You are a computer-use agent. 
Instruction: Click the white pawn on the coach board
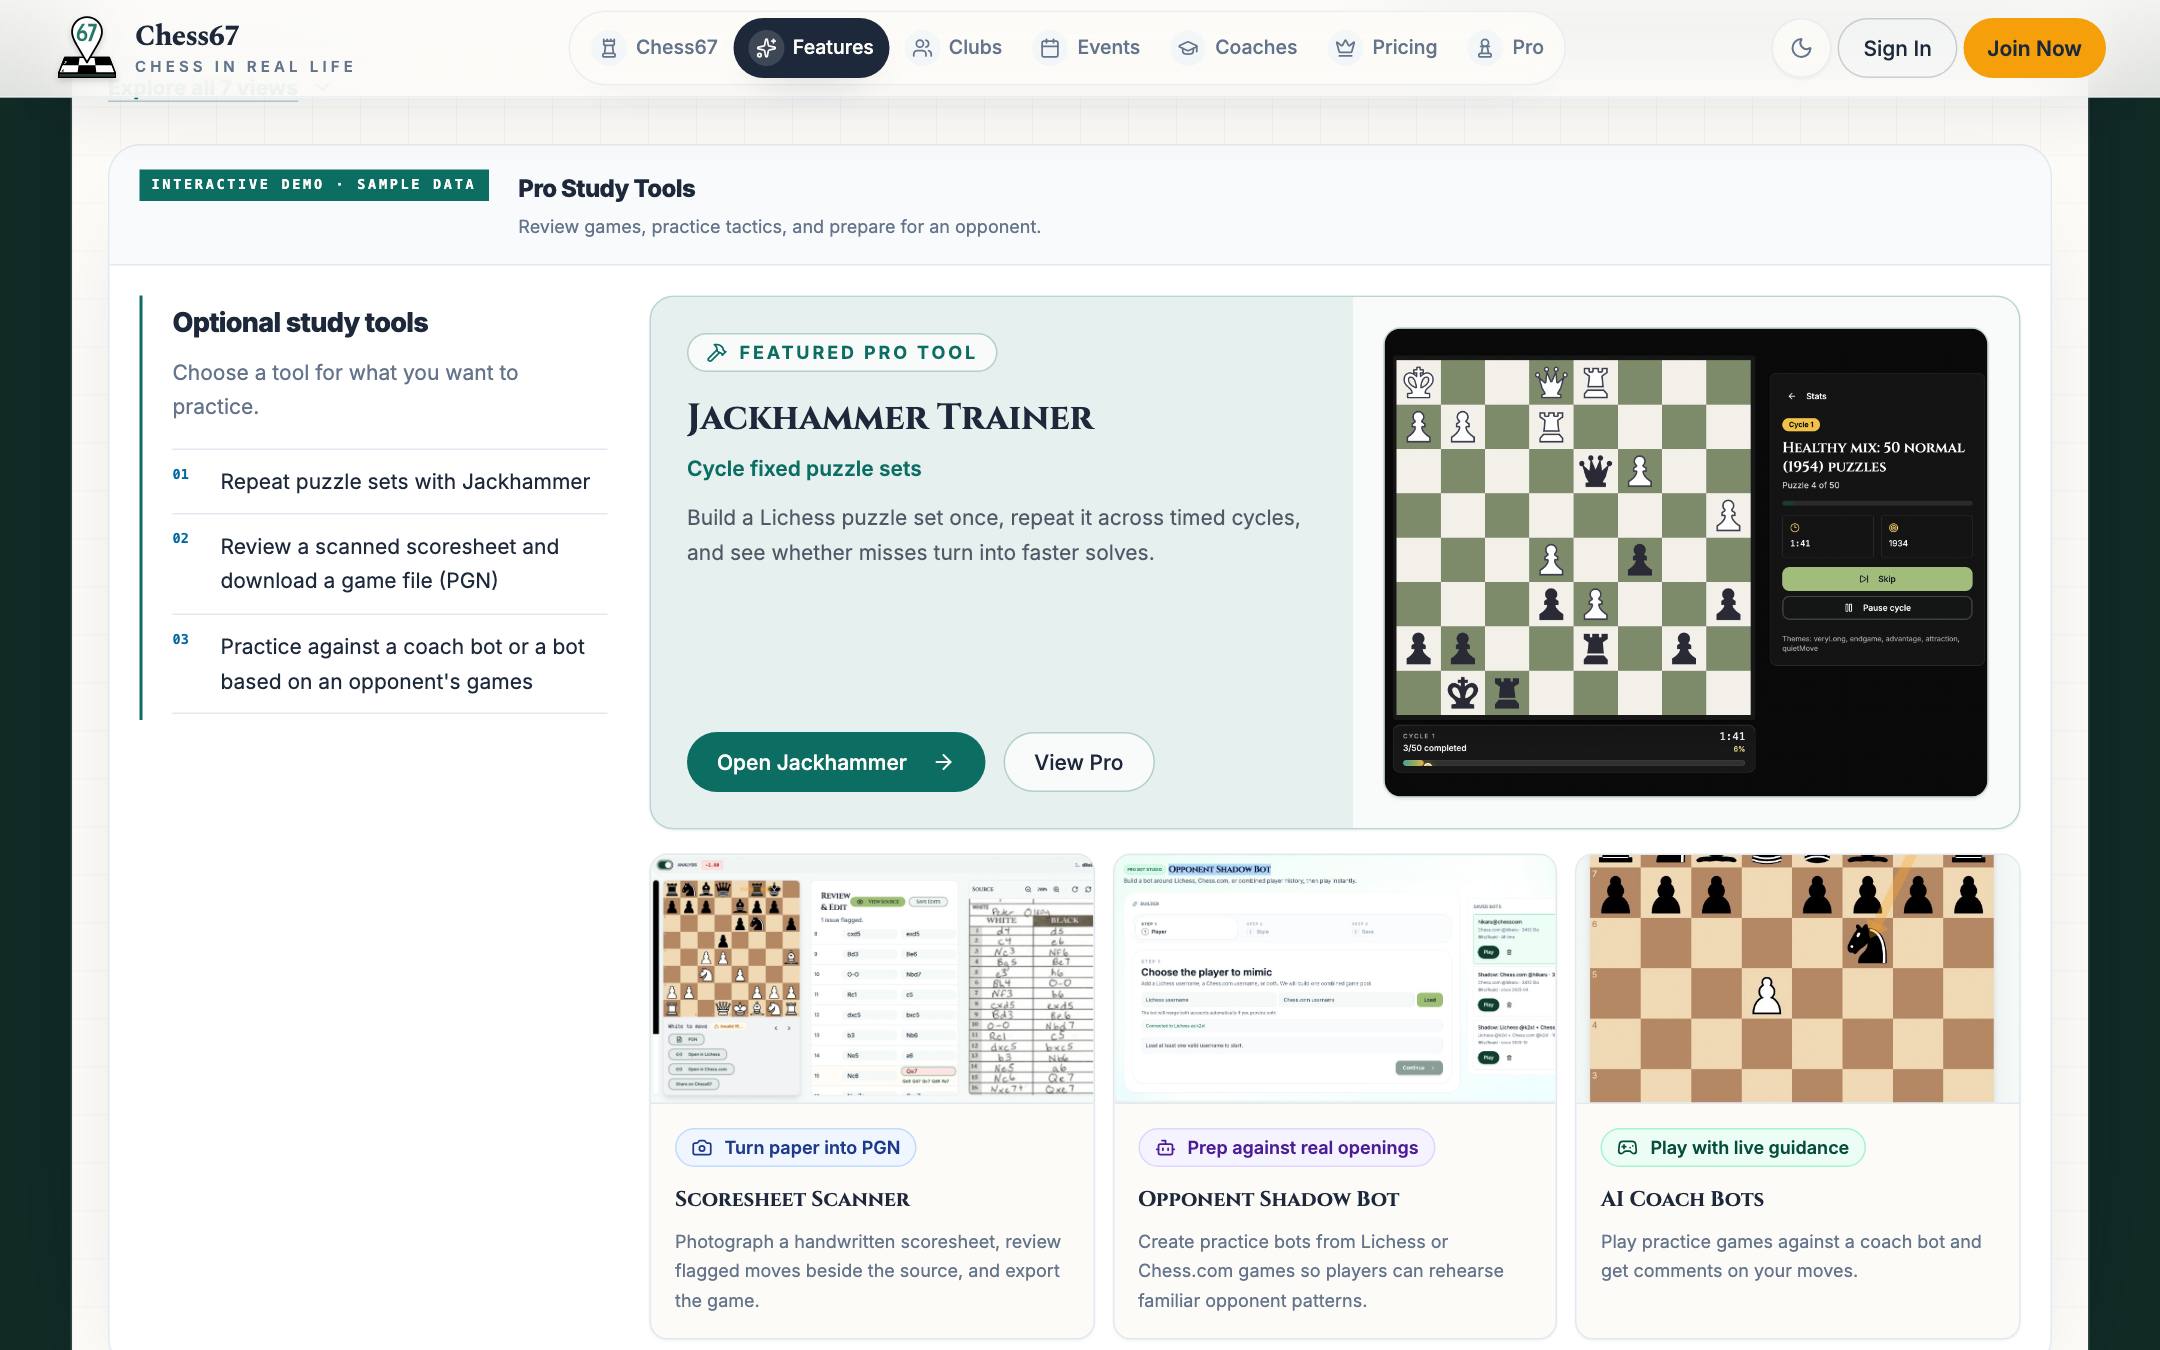pos(1767,995)
